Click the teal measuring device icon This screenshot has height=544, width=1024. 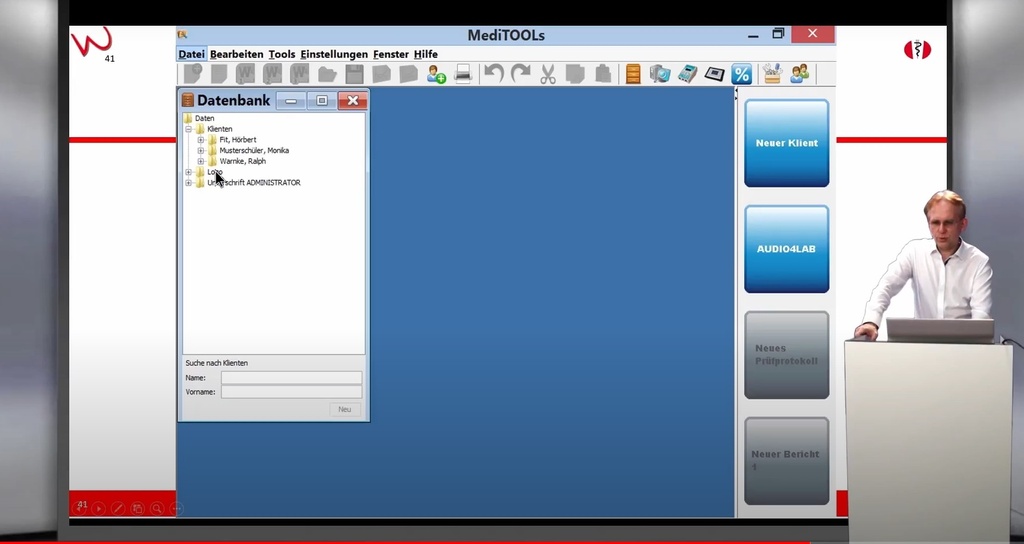pos(687,74)
